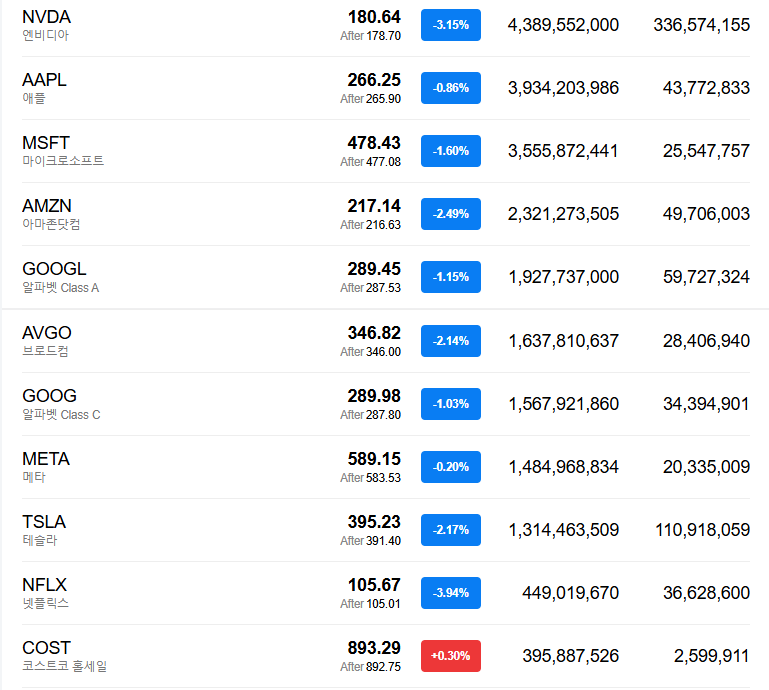Select the TSLA price 395.23
The image size is (769, 690).
point(374,522)
